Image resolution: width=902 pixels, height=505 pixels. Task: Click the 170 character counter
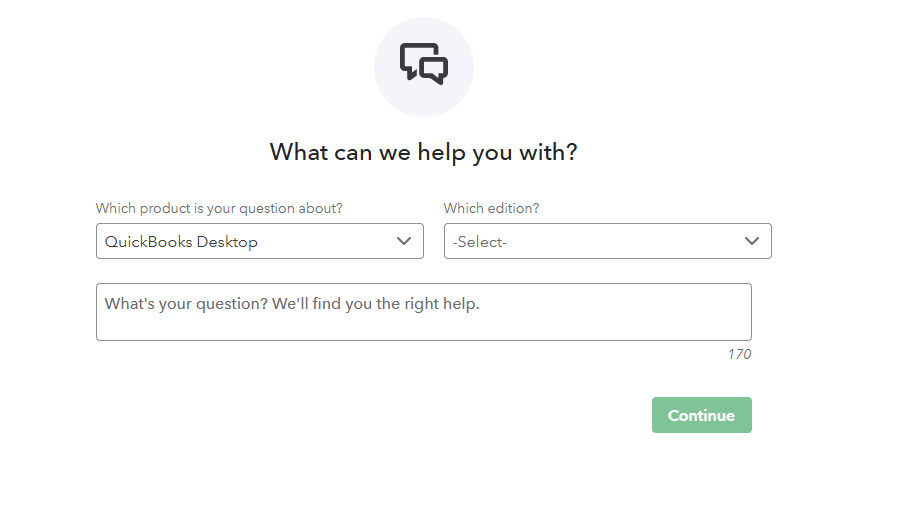pos(739,354)
